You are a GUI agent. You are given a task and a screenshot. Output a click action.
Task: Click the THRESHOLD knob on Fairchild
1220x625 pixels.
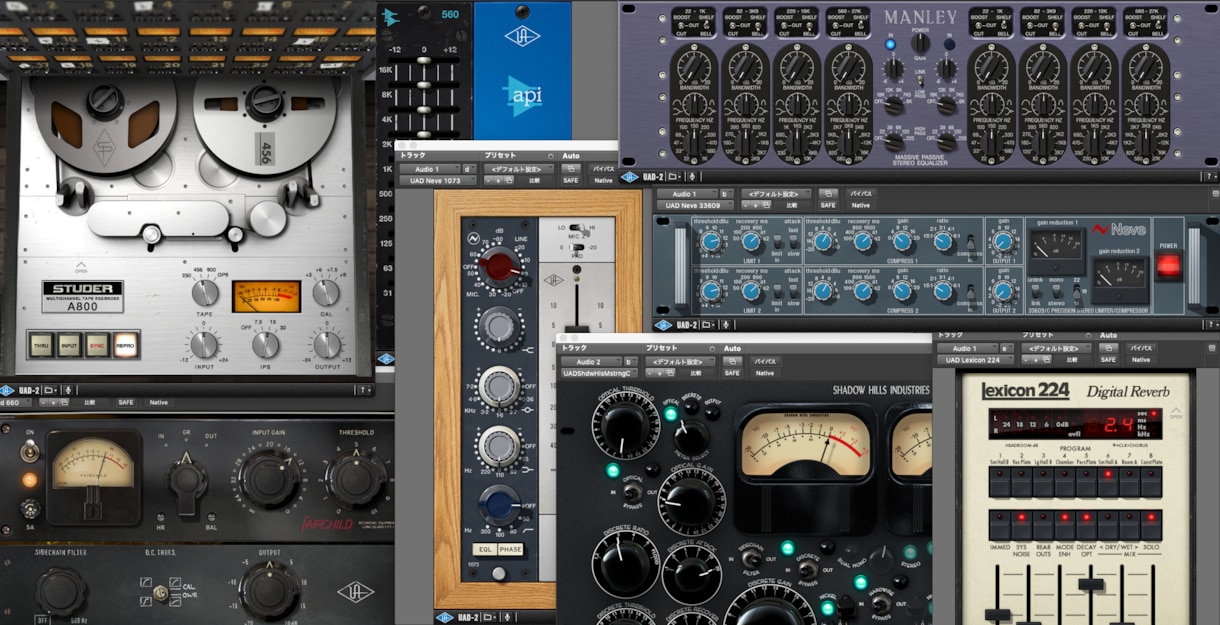point(356,480)
